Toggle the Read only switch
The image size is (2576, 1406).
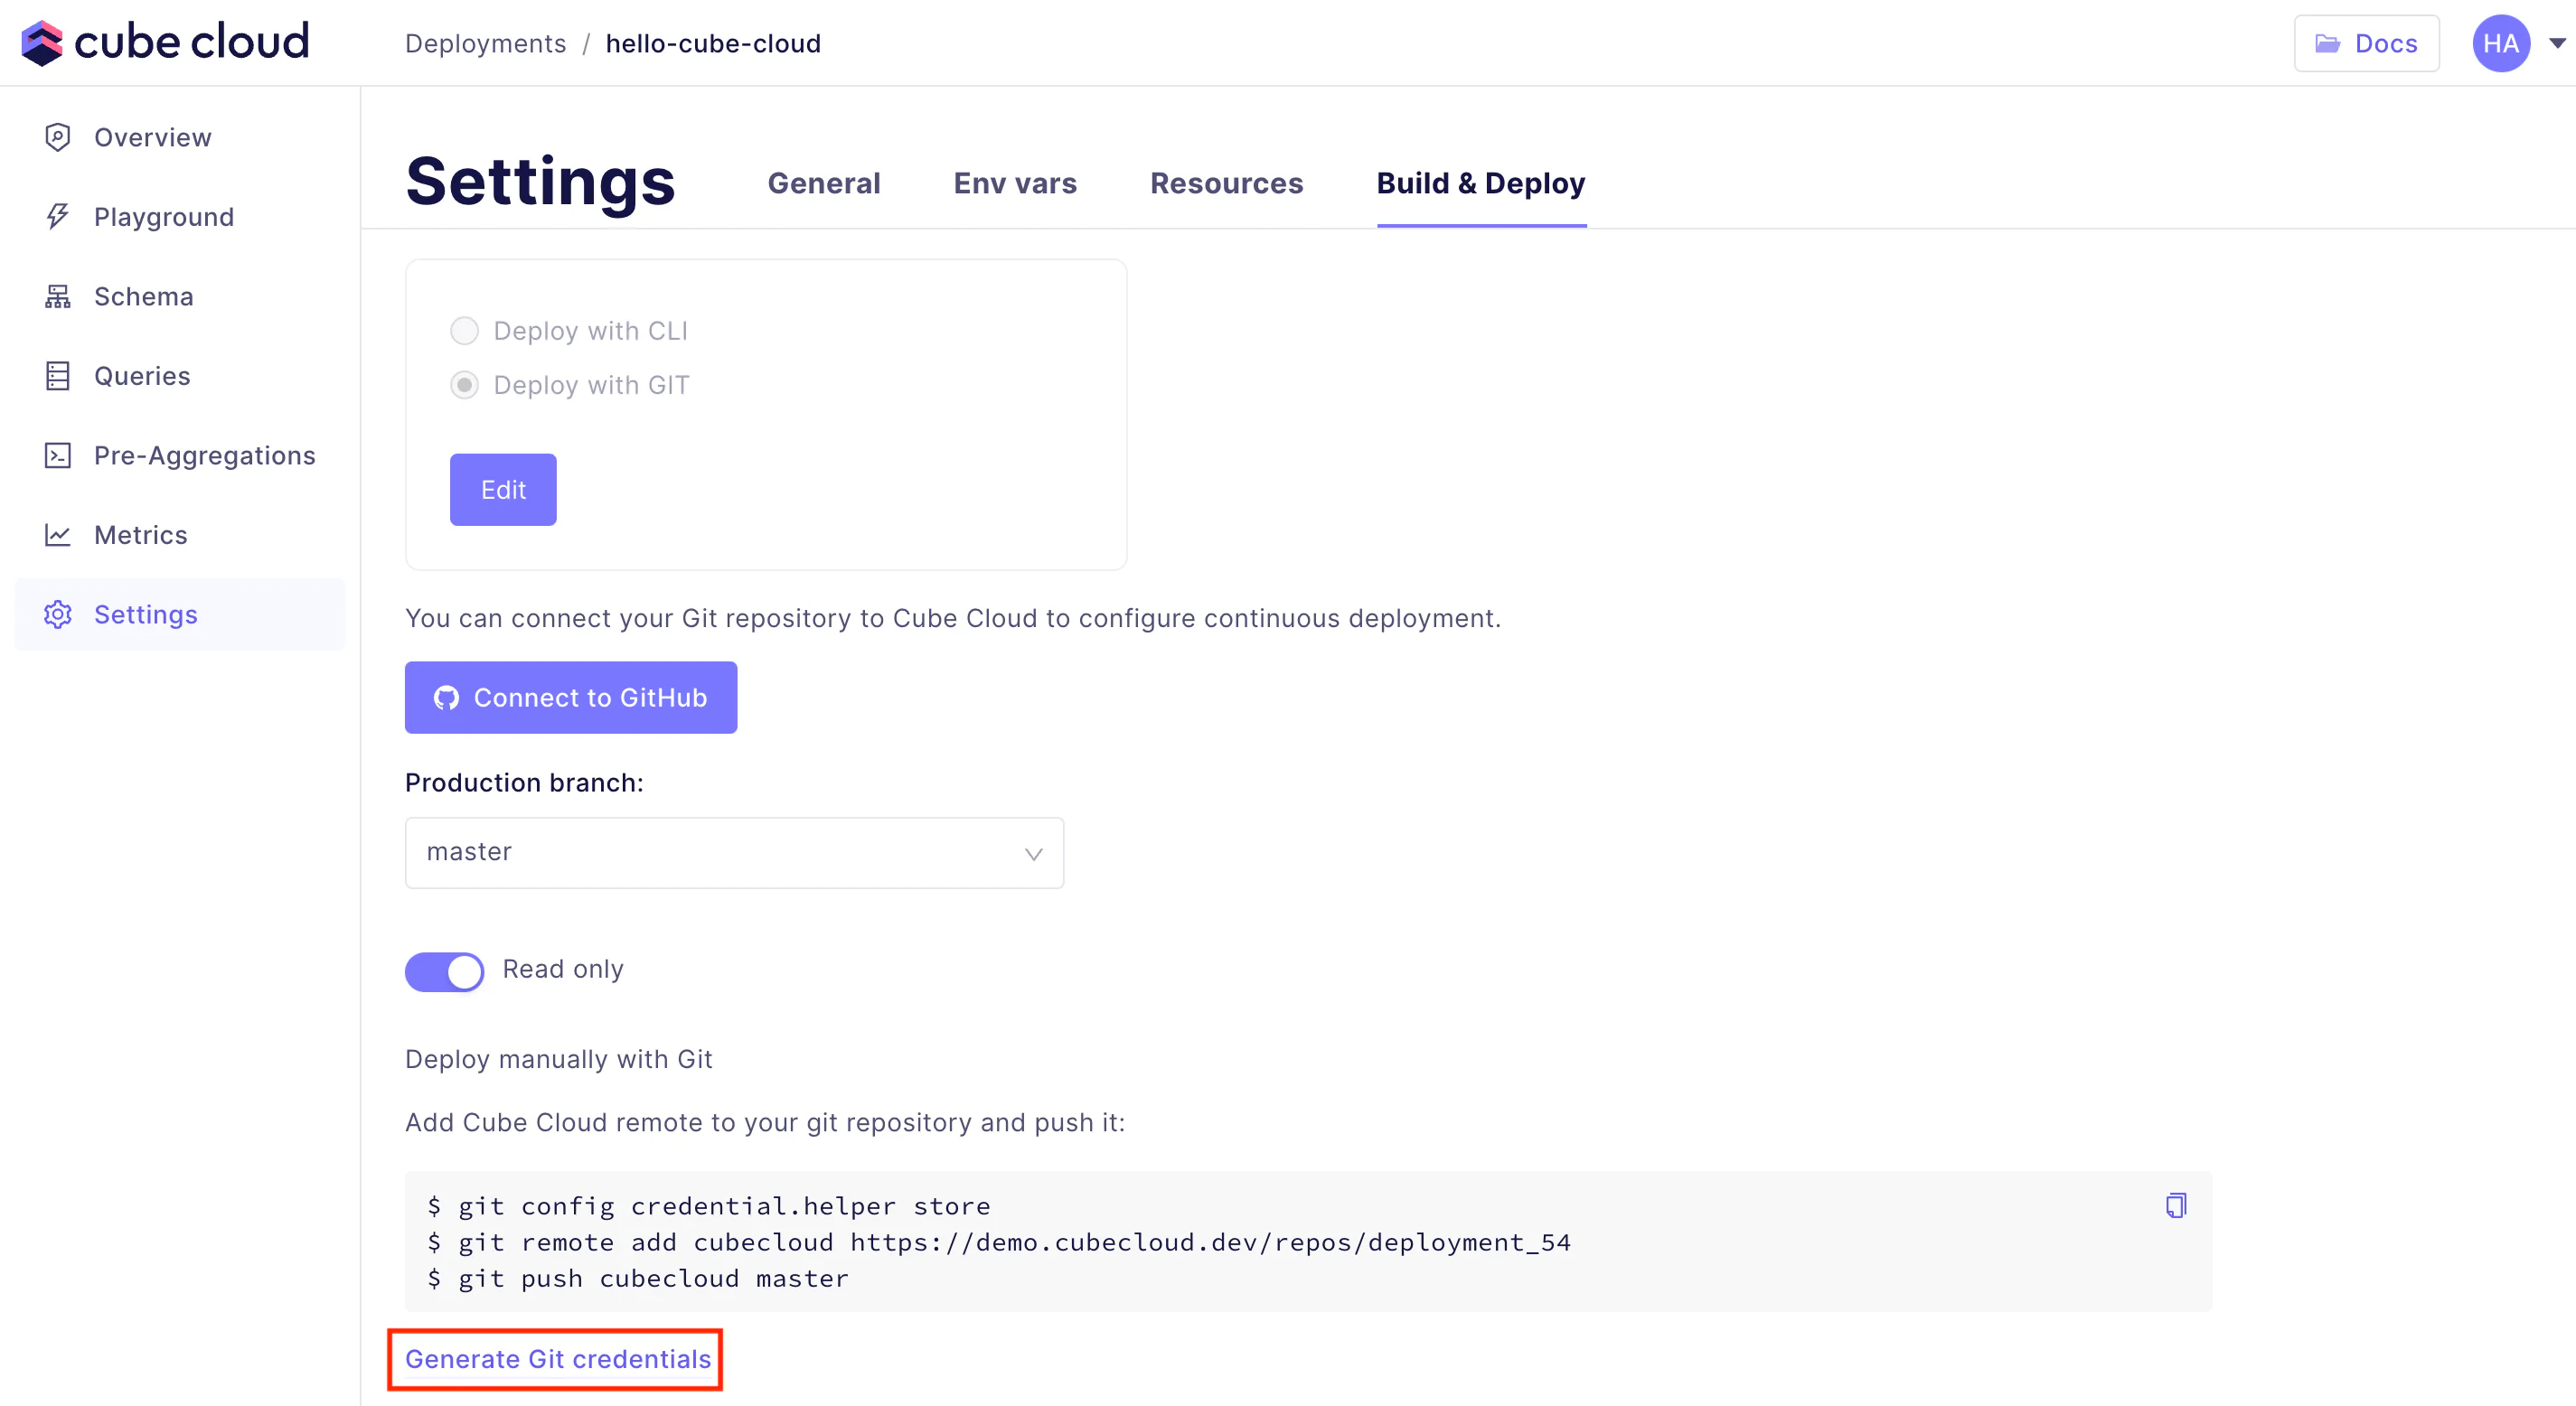click(x=444, y=971)
